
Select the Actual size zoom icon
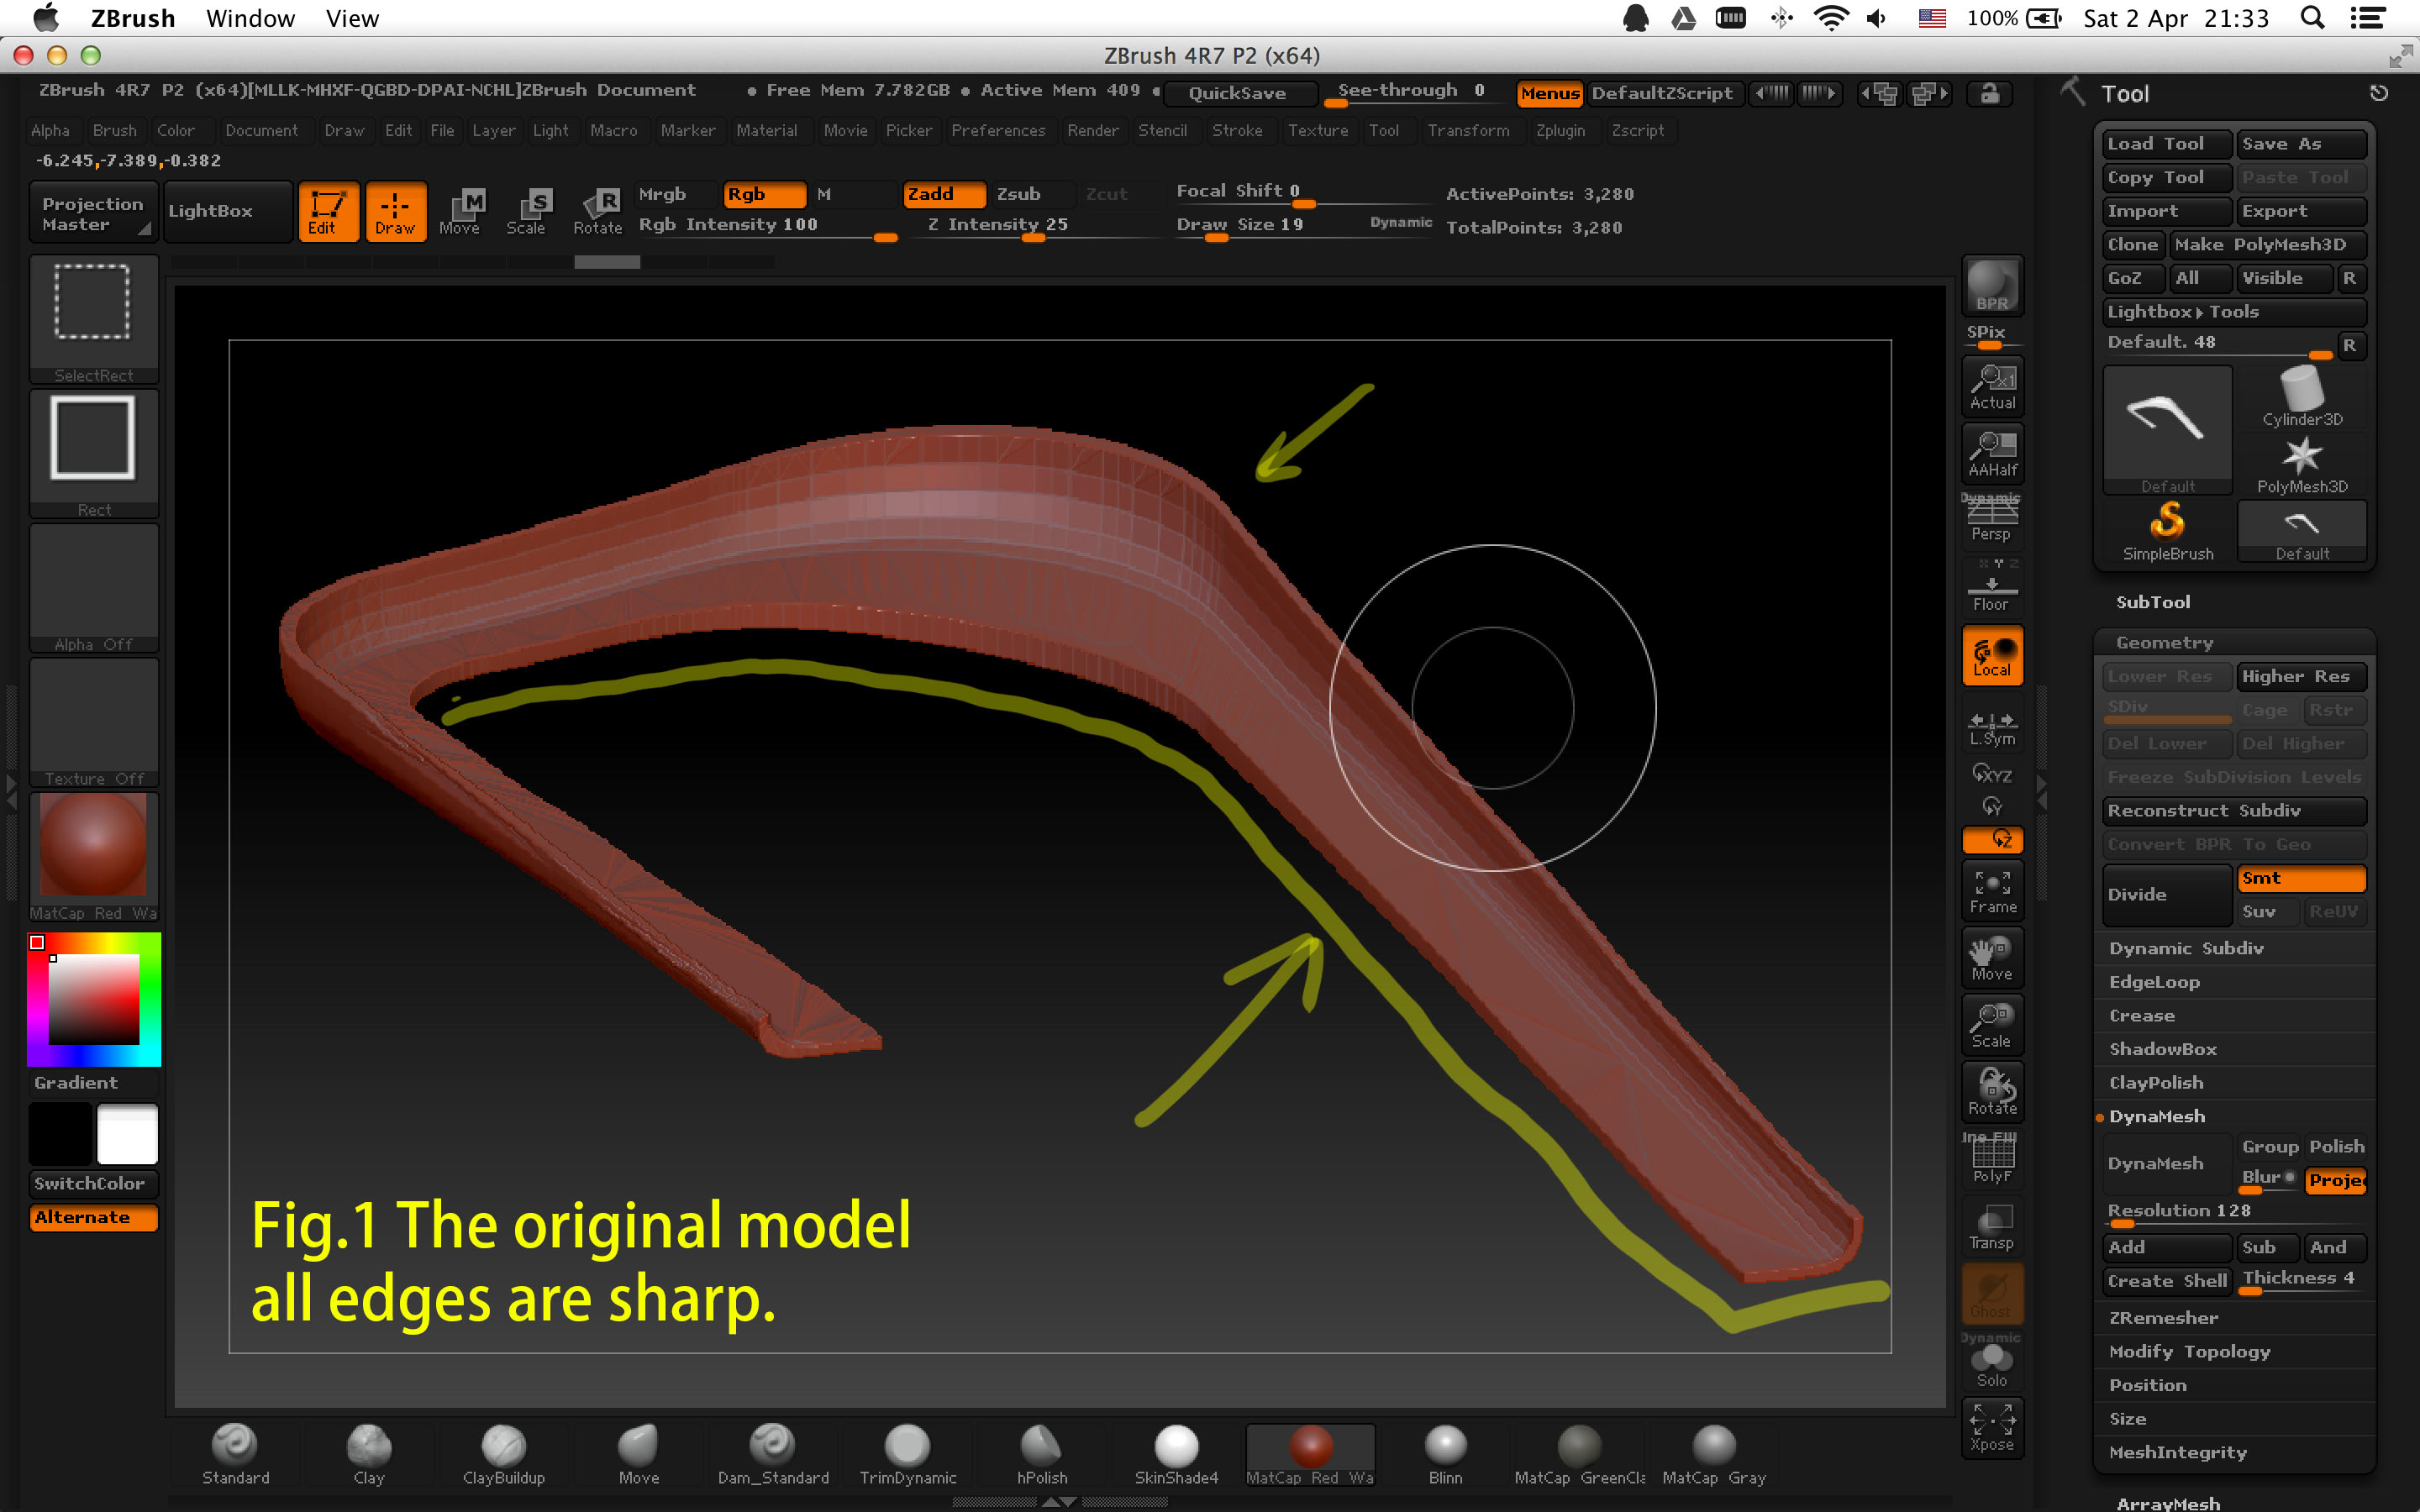click(x=1992, y=386)
